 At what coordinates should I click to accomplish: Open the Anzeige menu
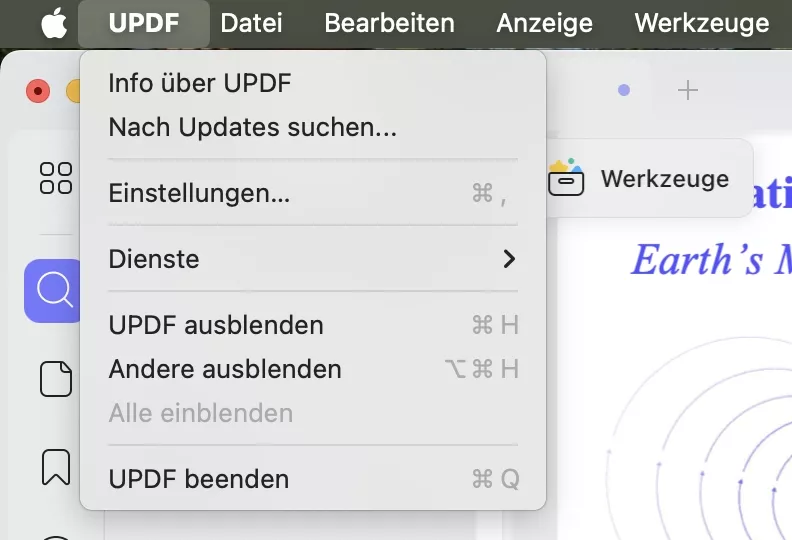tap(544, 23)
